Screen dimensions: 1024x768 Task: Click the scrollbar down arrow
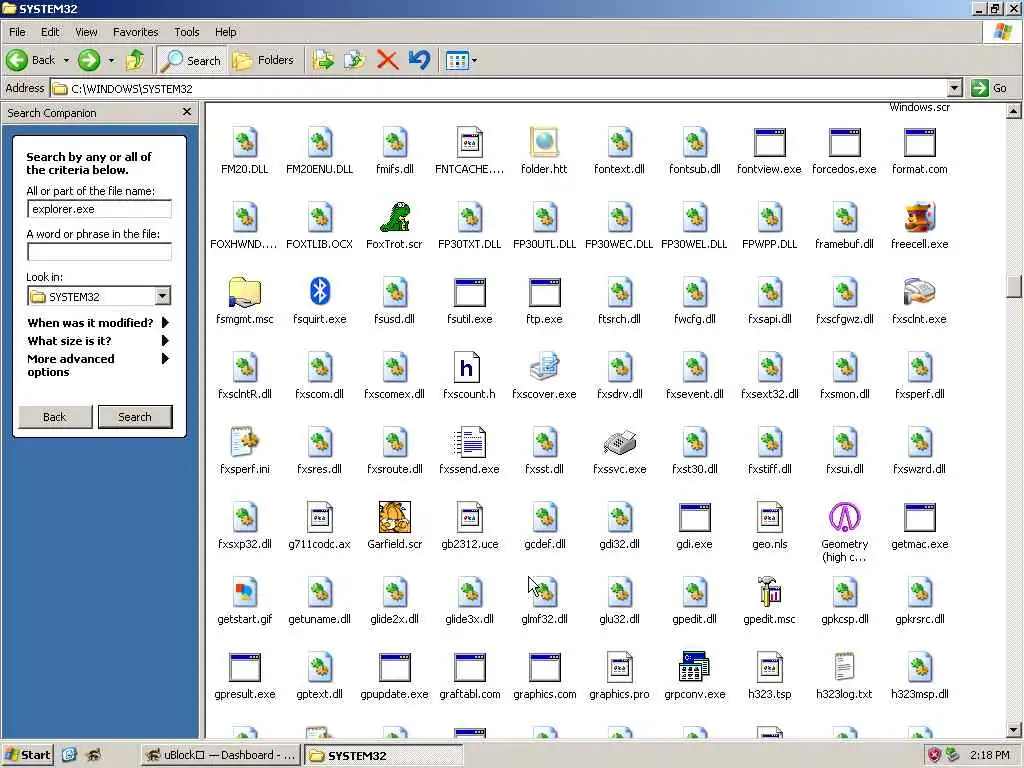pyautogui.click(x=1014, y=730)
